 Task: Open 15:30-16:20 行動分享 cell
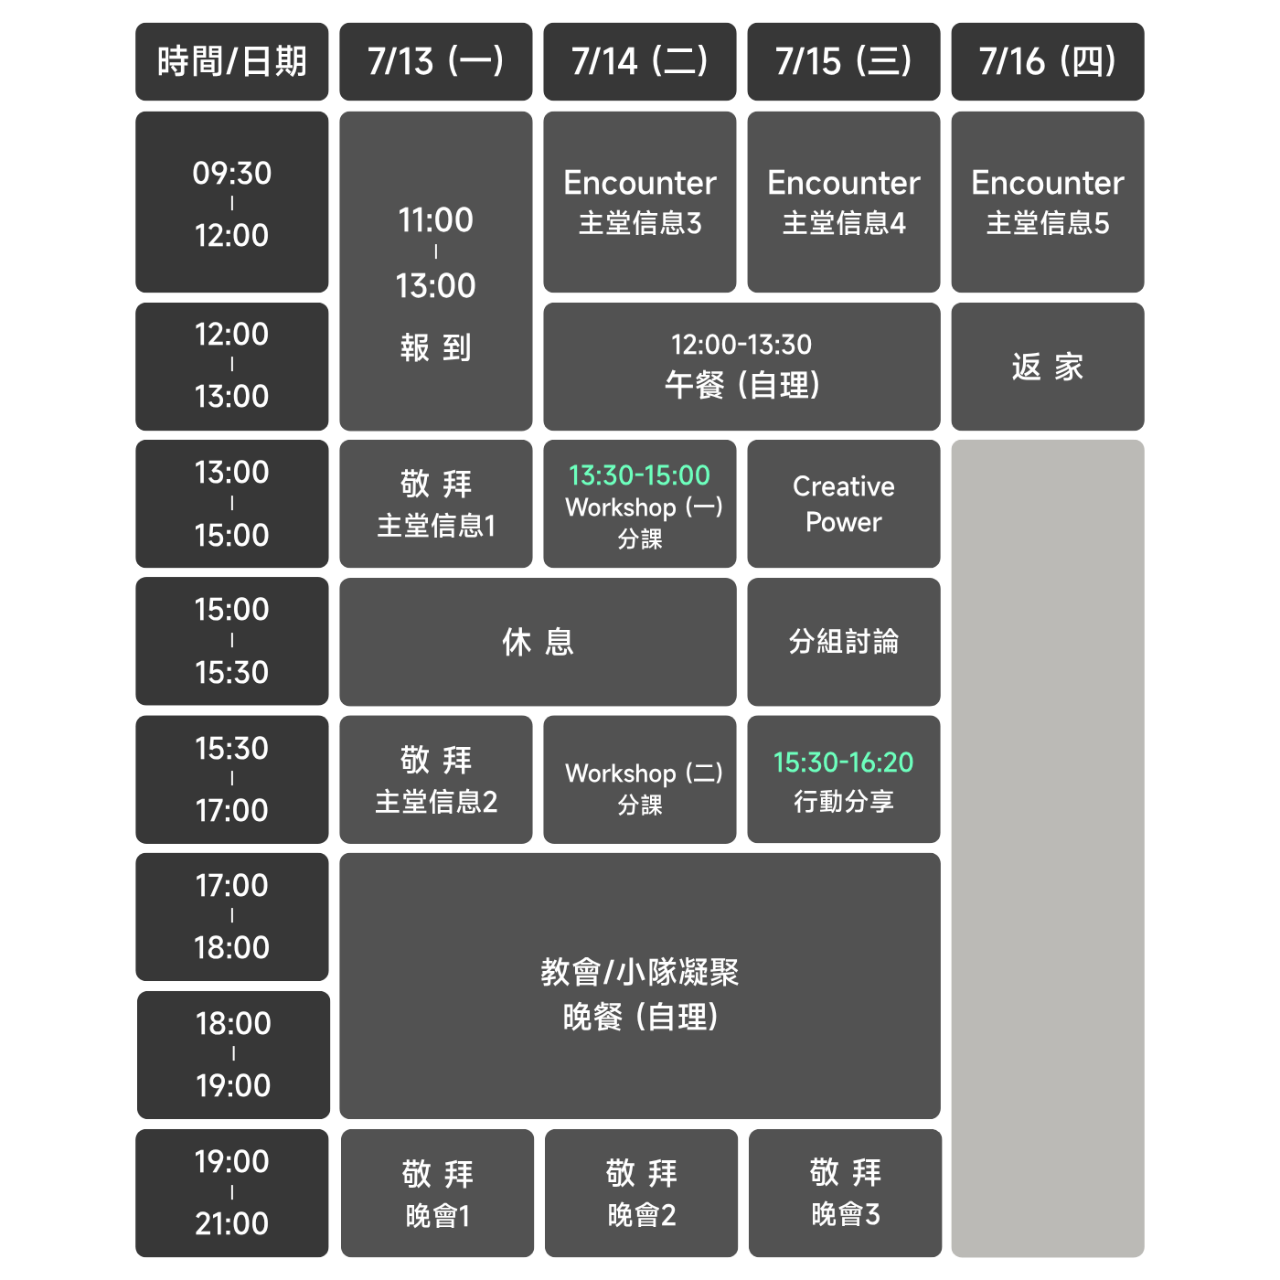tap(844, 779)
